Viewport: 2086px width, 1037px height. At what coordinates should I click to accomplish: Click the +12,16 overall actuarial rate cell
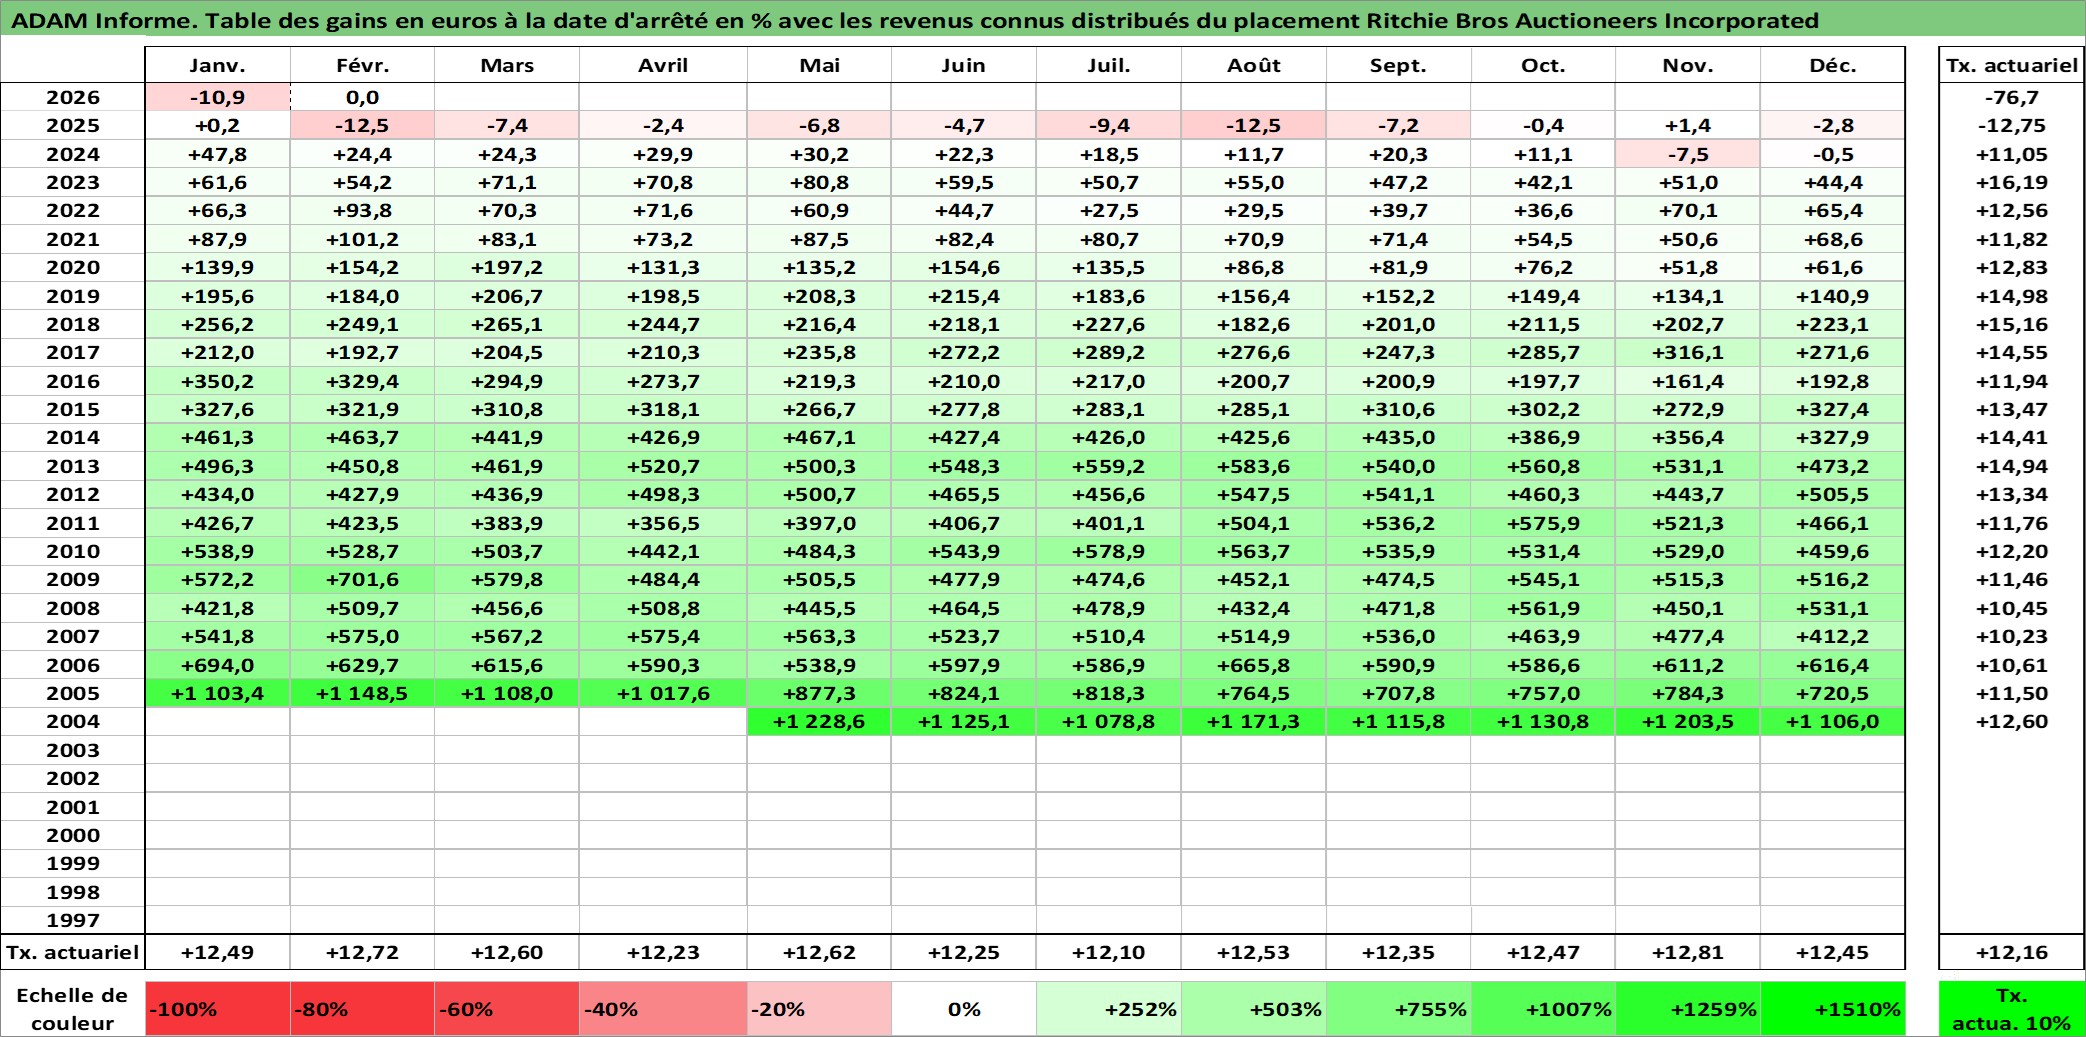pyautogui.click(x=2012, y=952)
